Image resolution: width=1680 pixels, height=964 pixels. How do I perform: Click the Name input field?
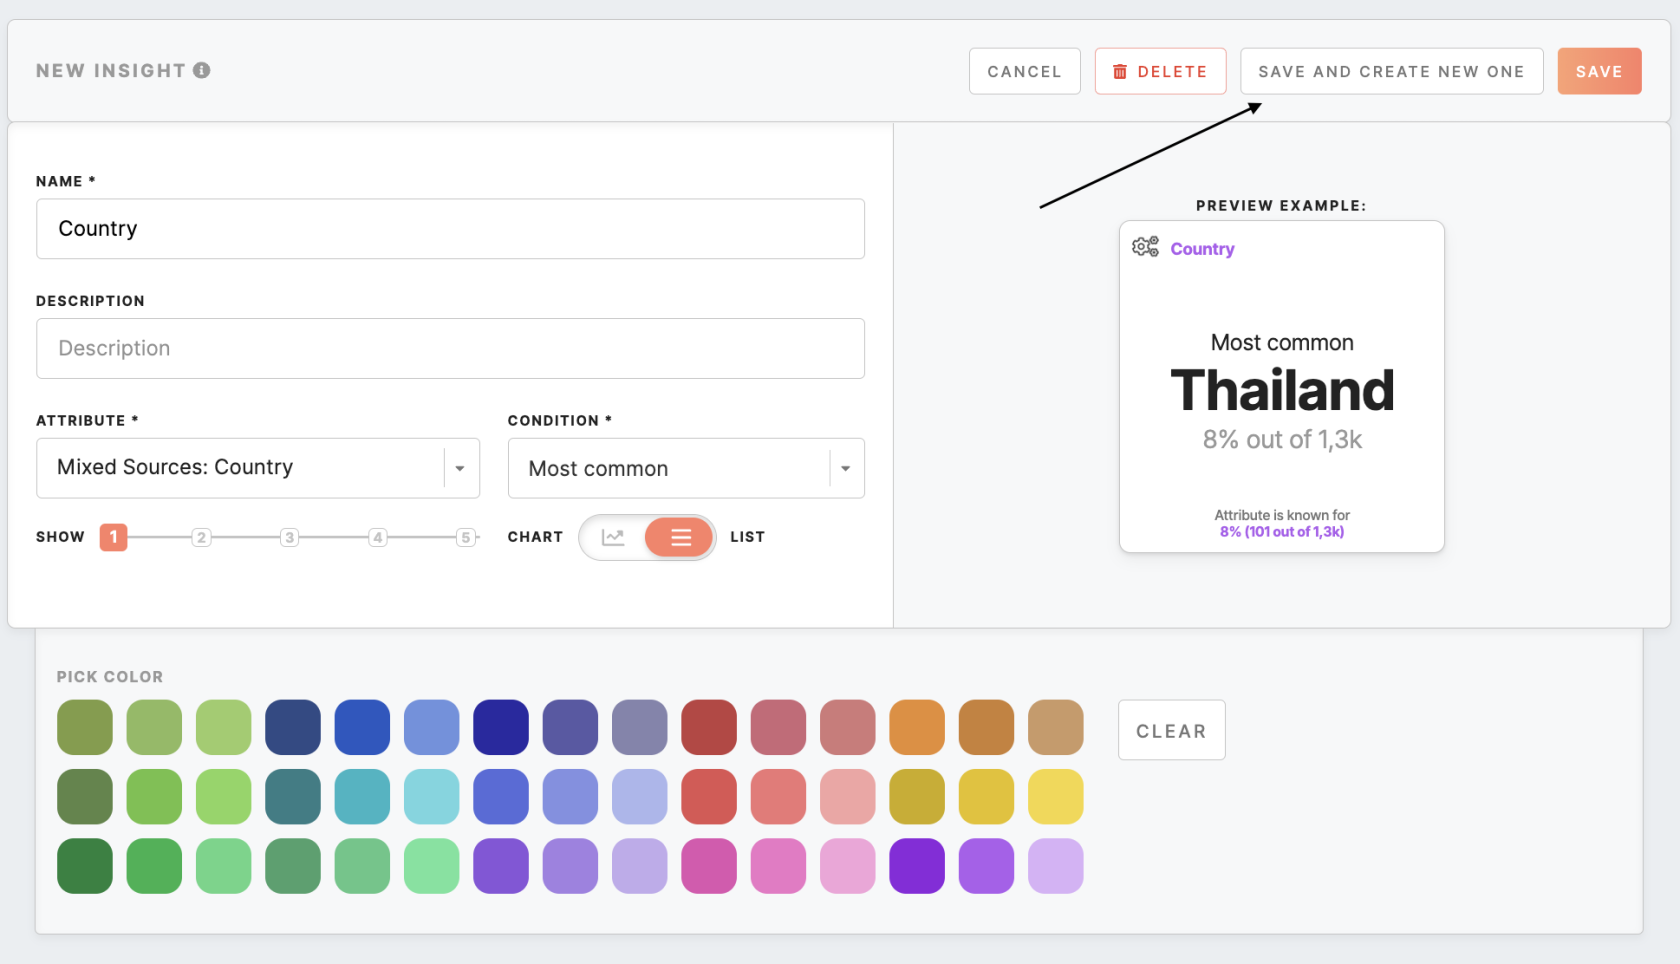click(450, 229)
